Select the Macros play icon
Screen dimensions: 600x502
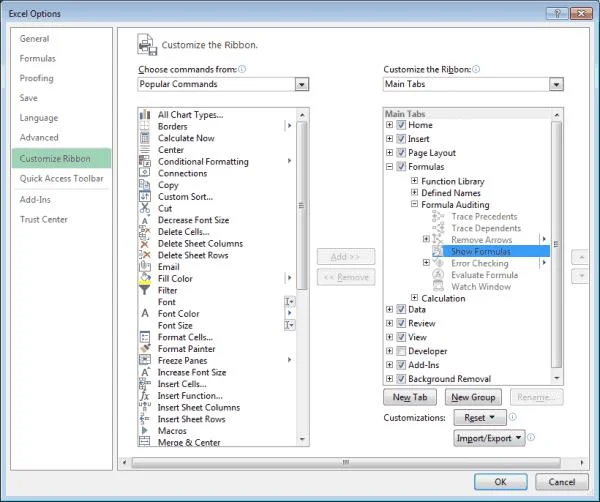coord(145,430)
